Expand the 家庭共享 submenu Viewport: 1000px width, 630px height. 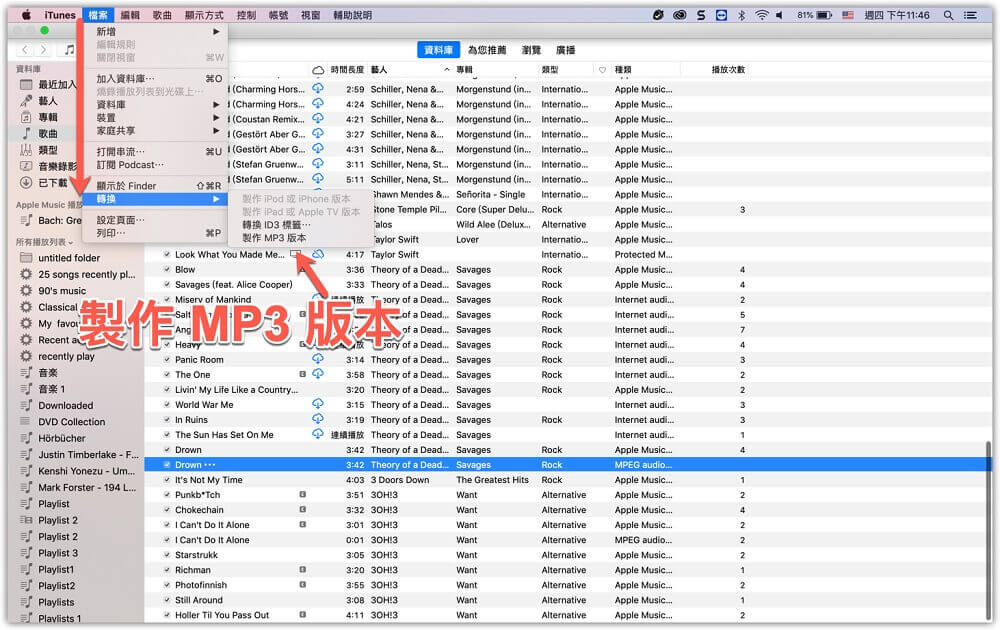pyautogui.click(x=155, y=131)
